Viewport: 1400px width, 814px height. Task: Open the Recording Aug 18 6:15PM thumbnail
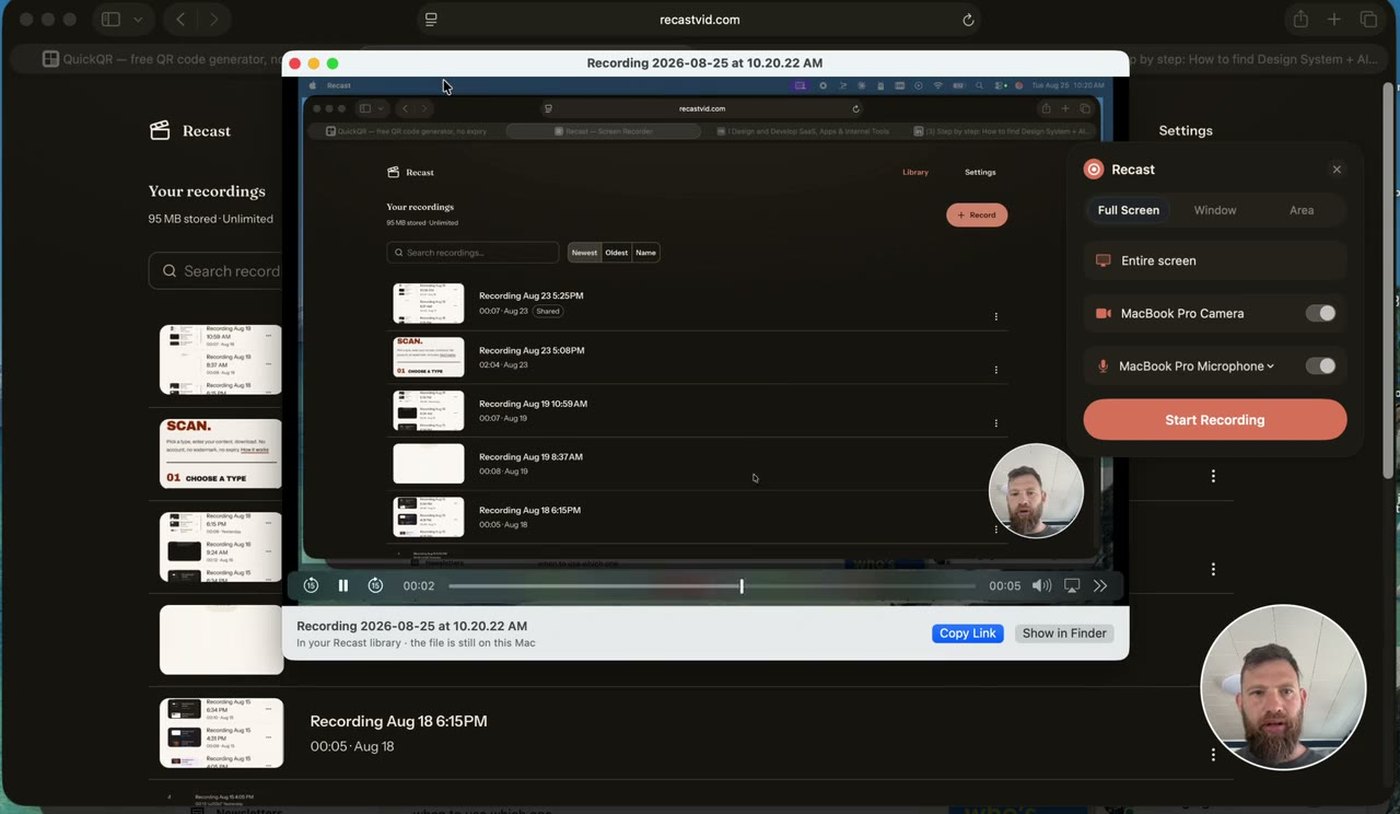pos(221,733)
